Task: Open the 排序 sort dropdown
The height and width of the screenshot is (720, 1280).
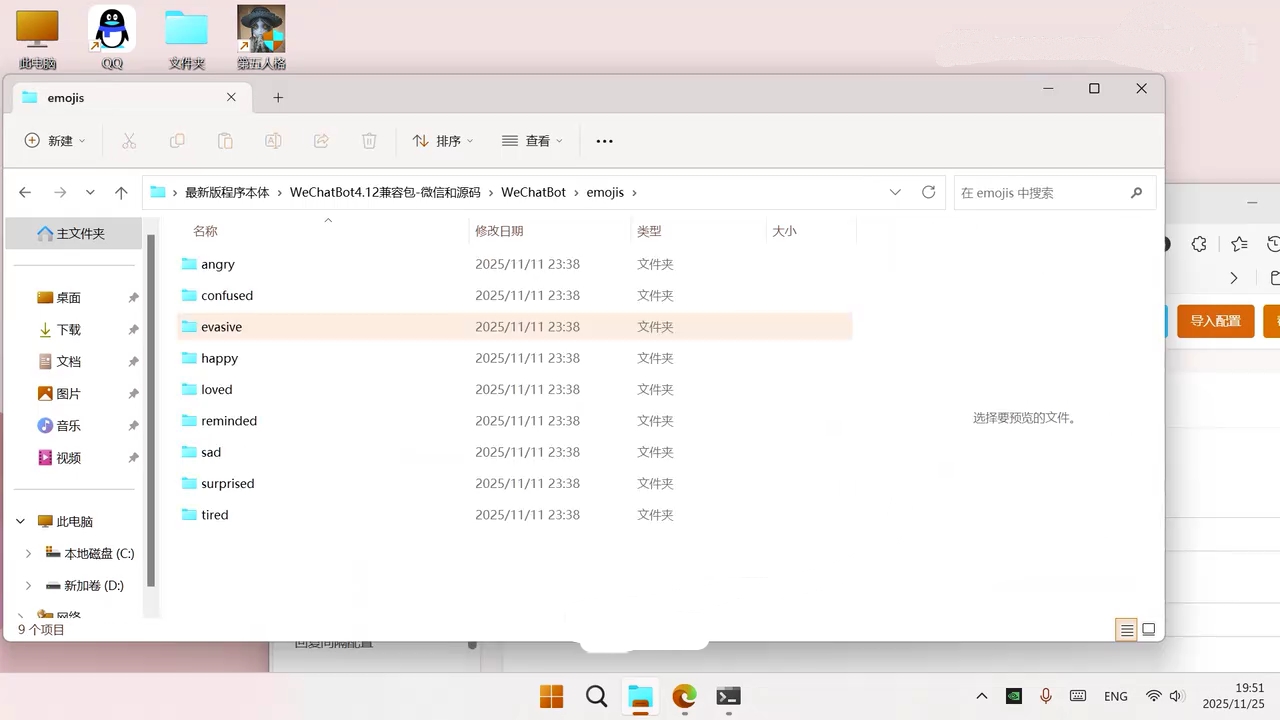Action: pyautogui.click(x=442, y=140)
